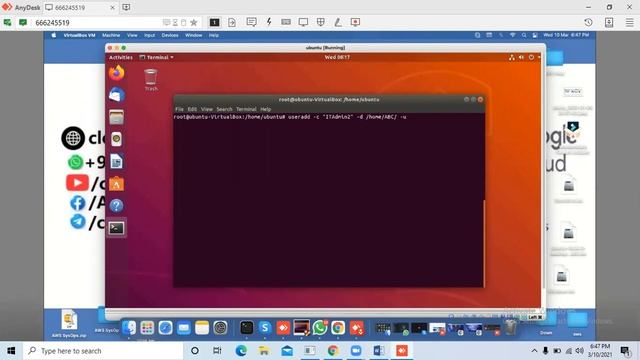The height and width of the screenshot is (360, 640).
Task: Open the AnyDesk display settings icon
Action: coord(303,22)
